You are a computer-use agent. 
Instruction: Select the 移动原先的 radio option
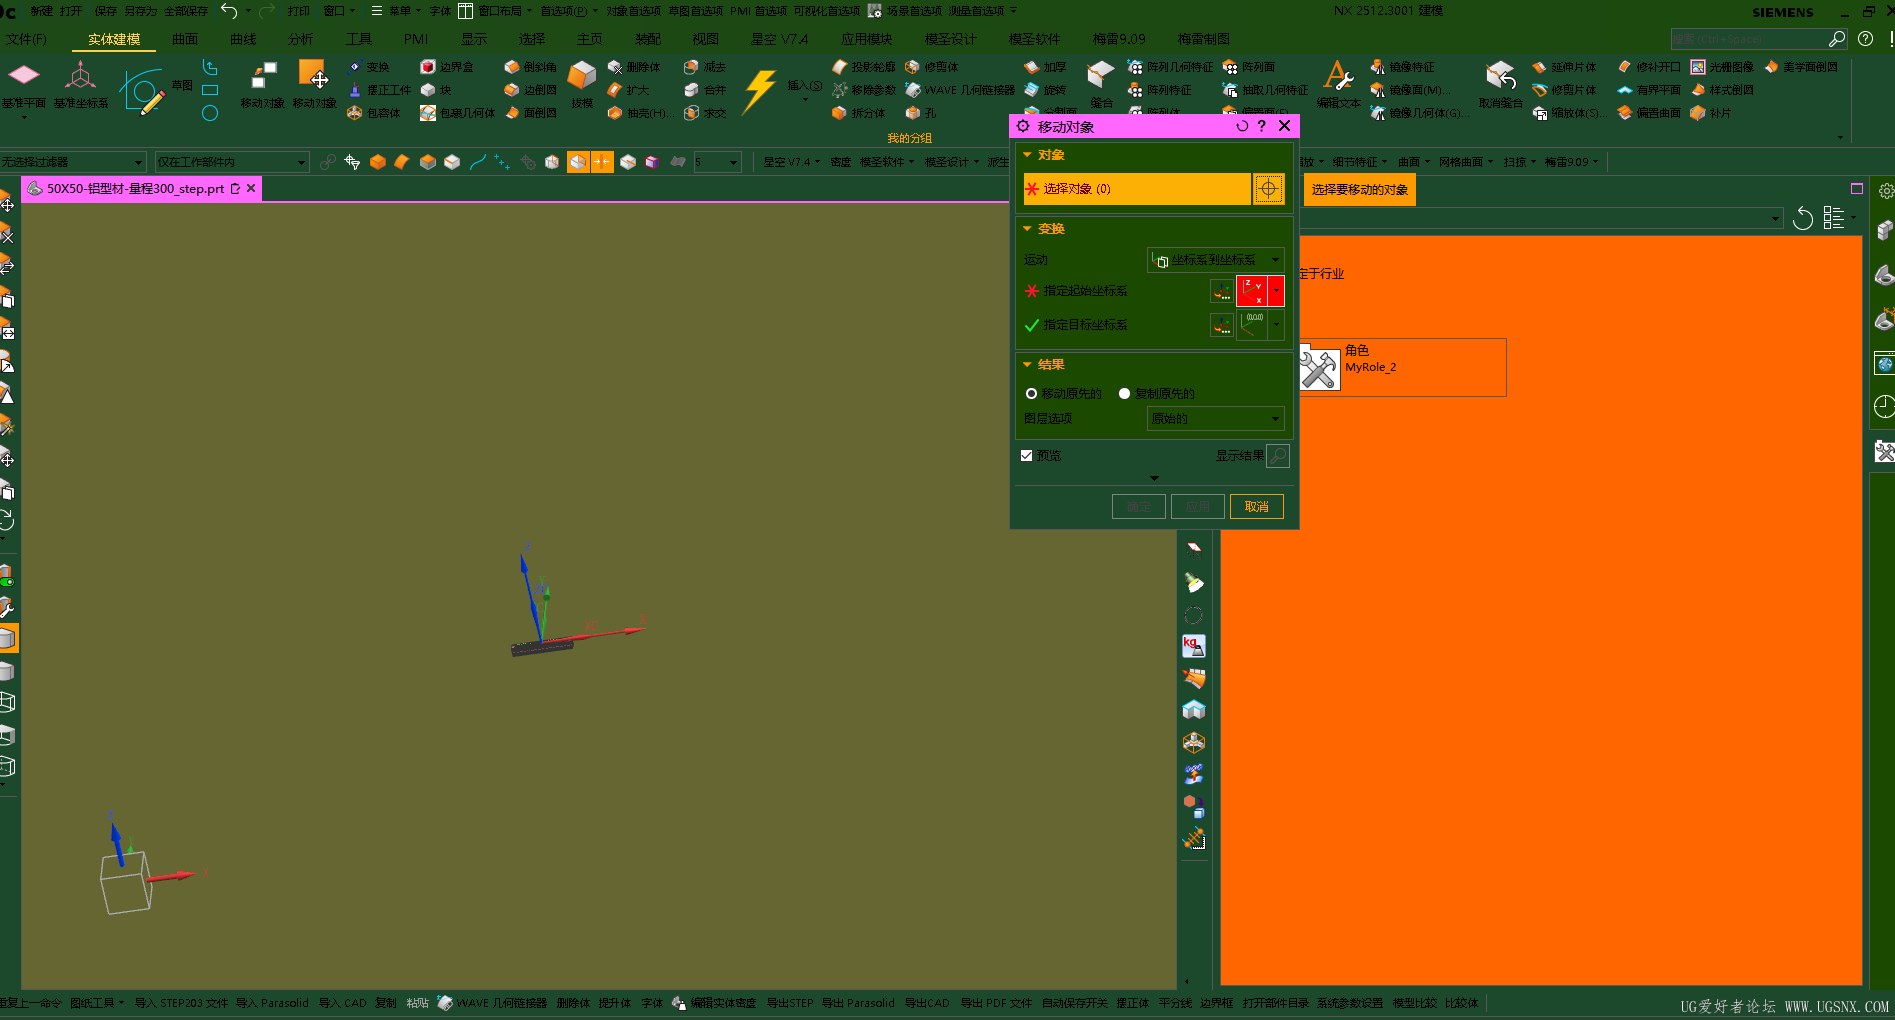[1031, 394]
